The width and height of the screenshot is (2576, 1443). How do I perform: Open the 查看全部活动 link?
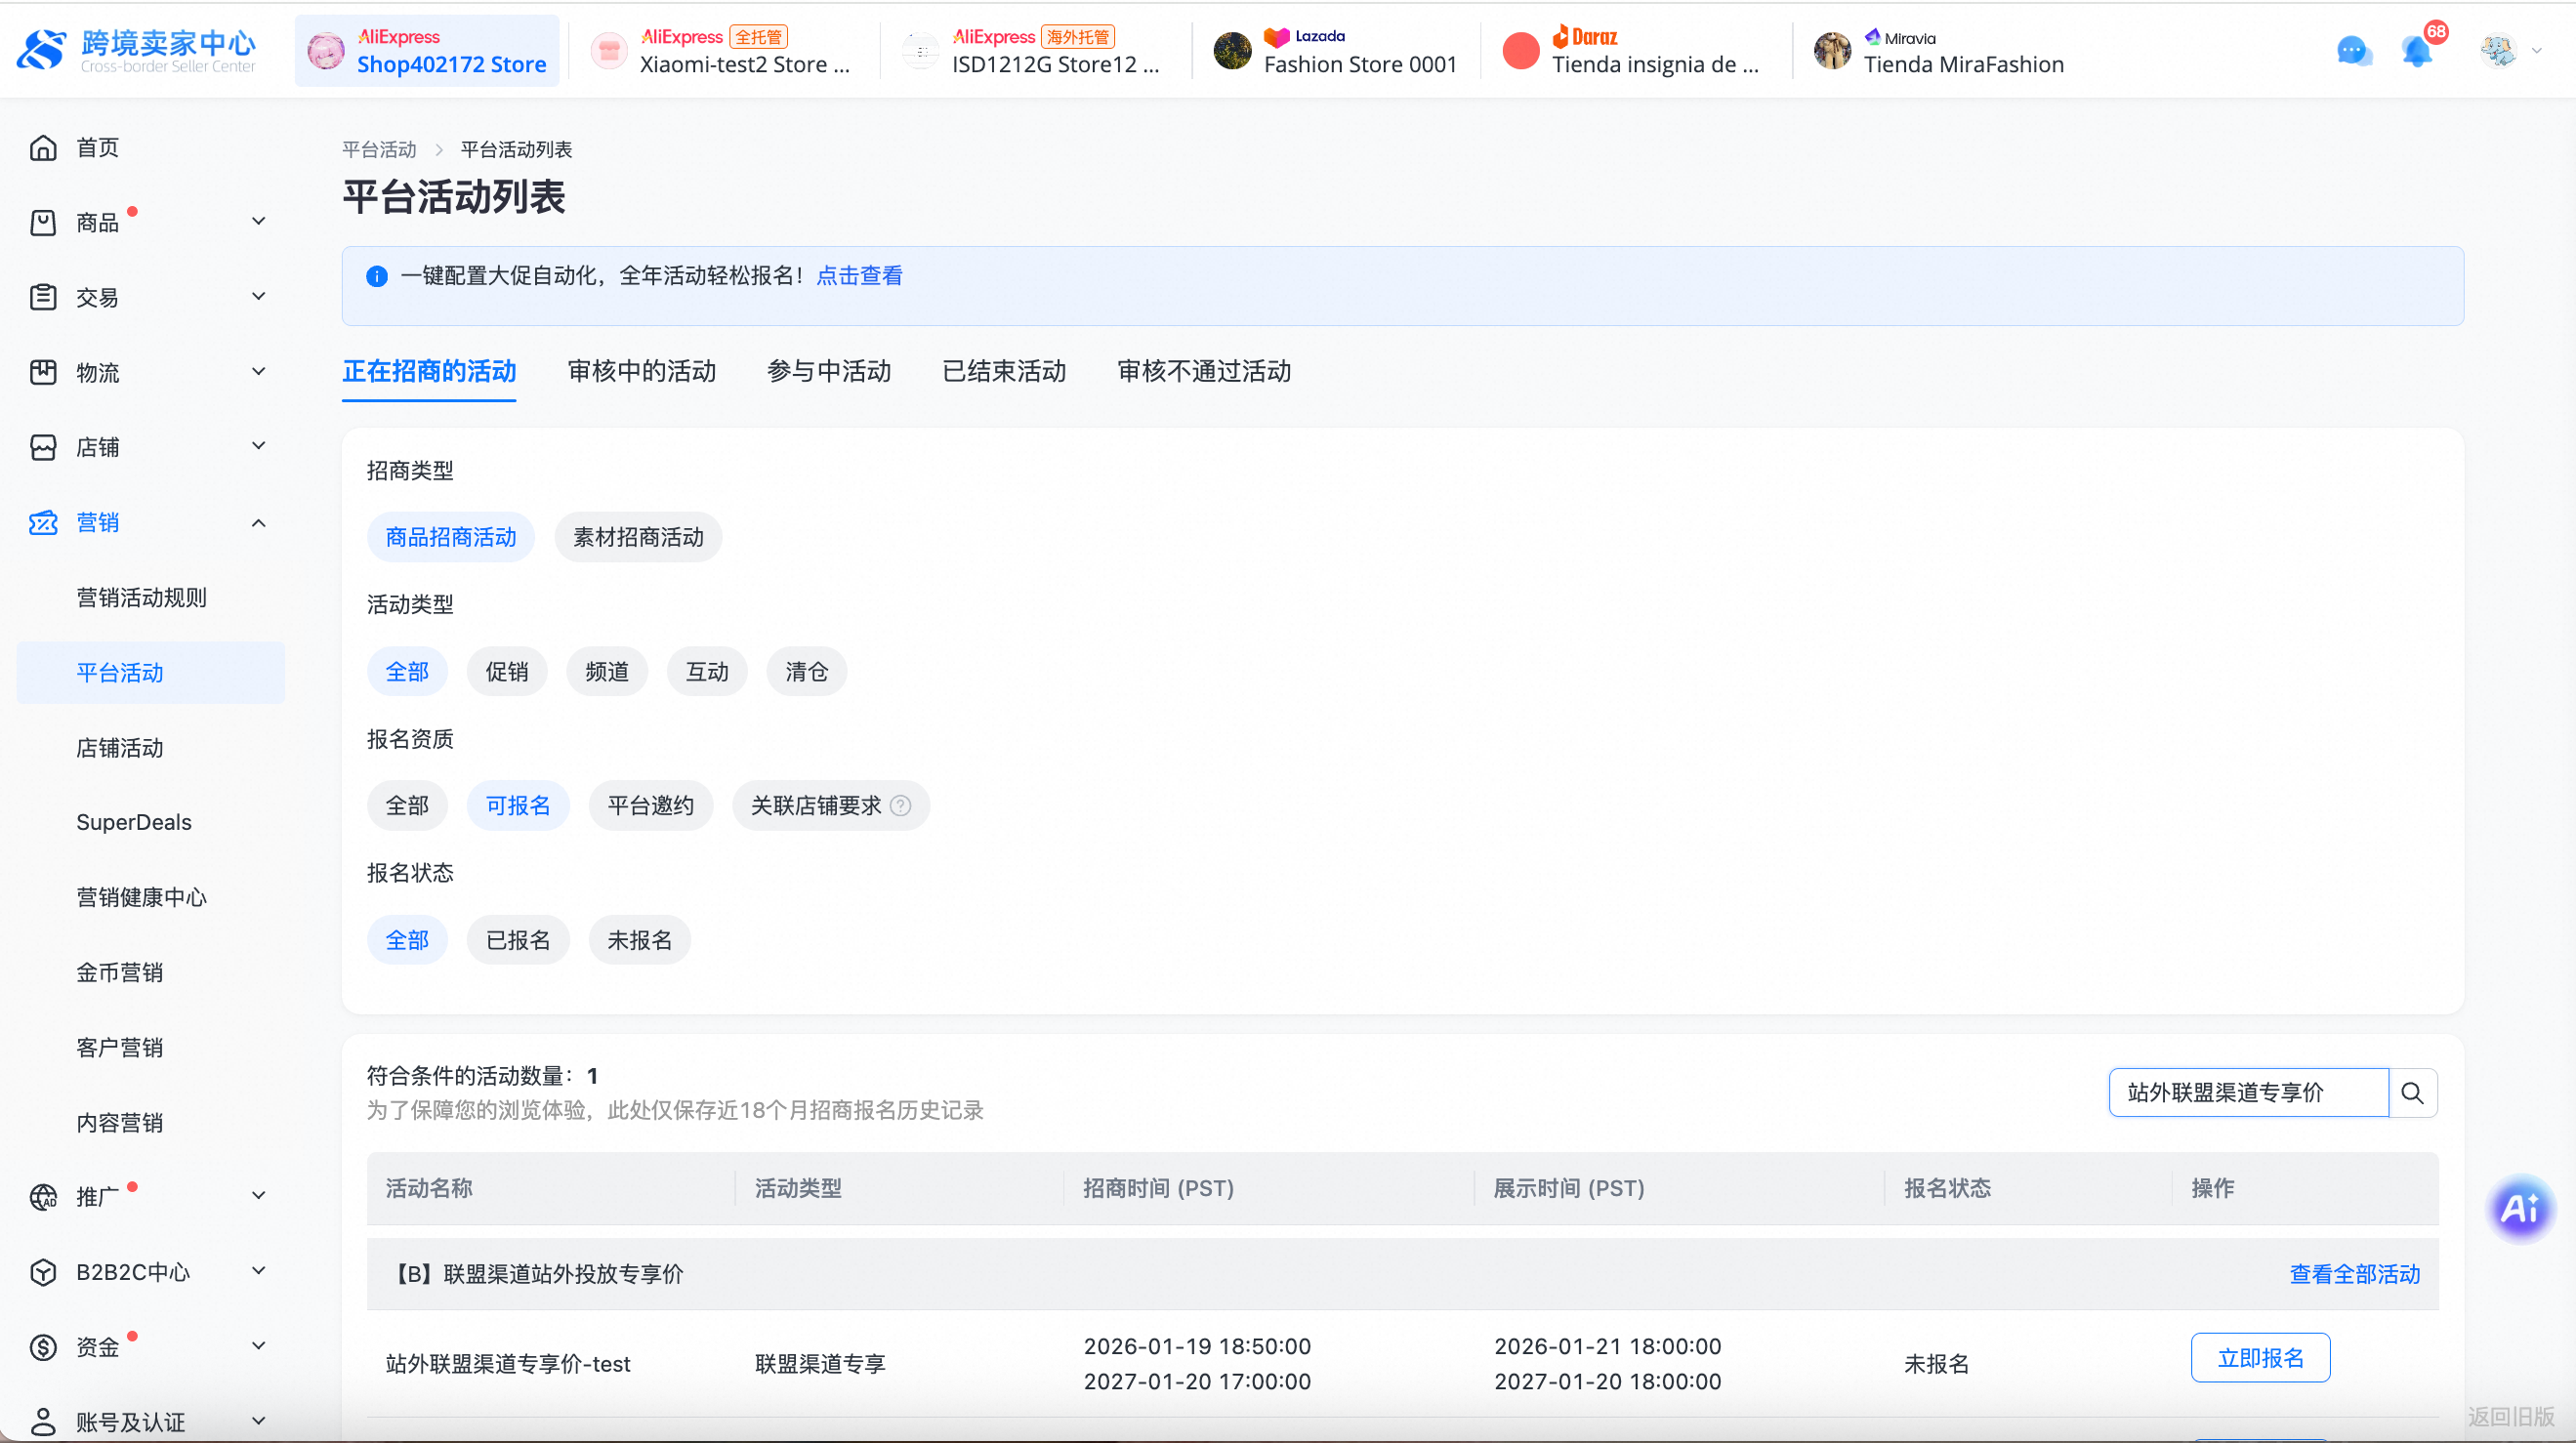tap(2354, 1274)
